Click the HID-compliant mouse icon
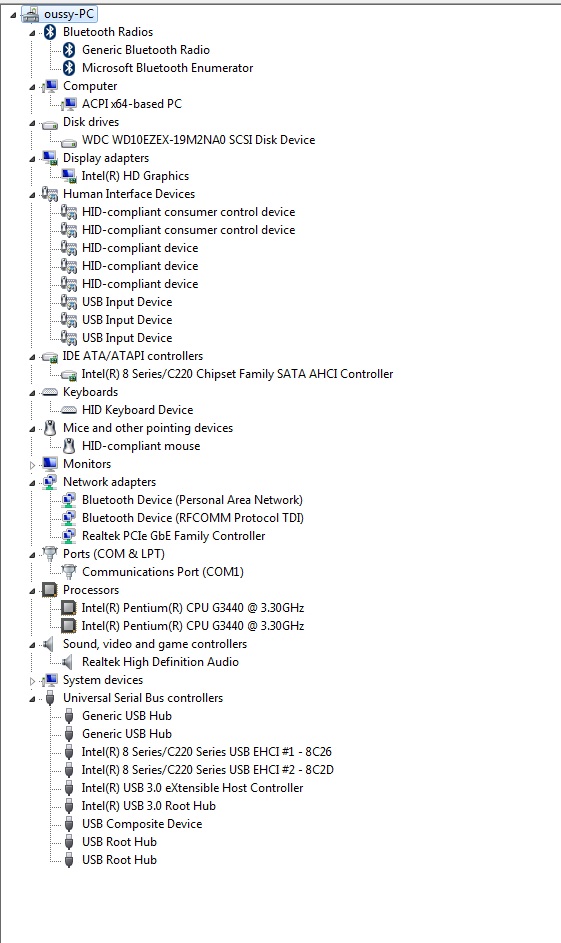 coord(69,446)
